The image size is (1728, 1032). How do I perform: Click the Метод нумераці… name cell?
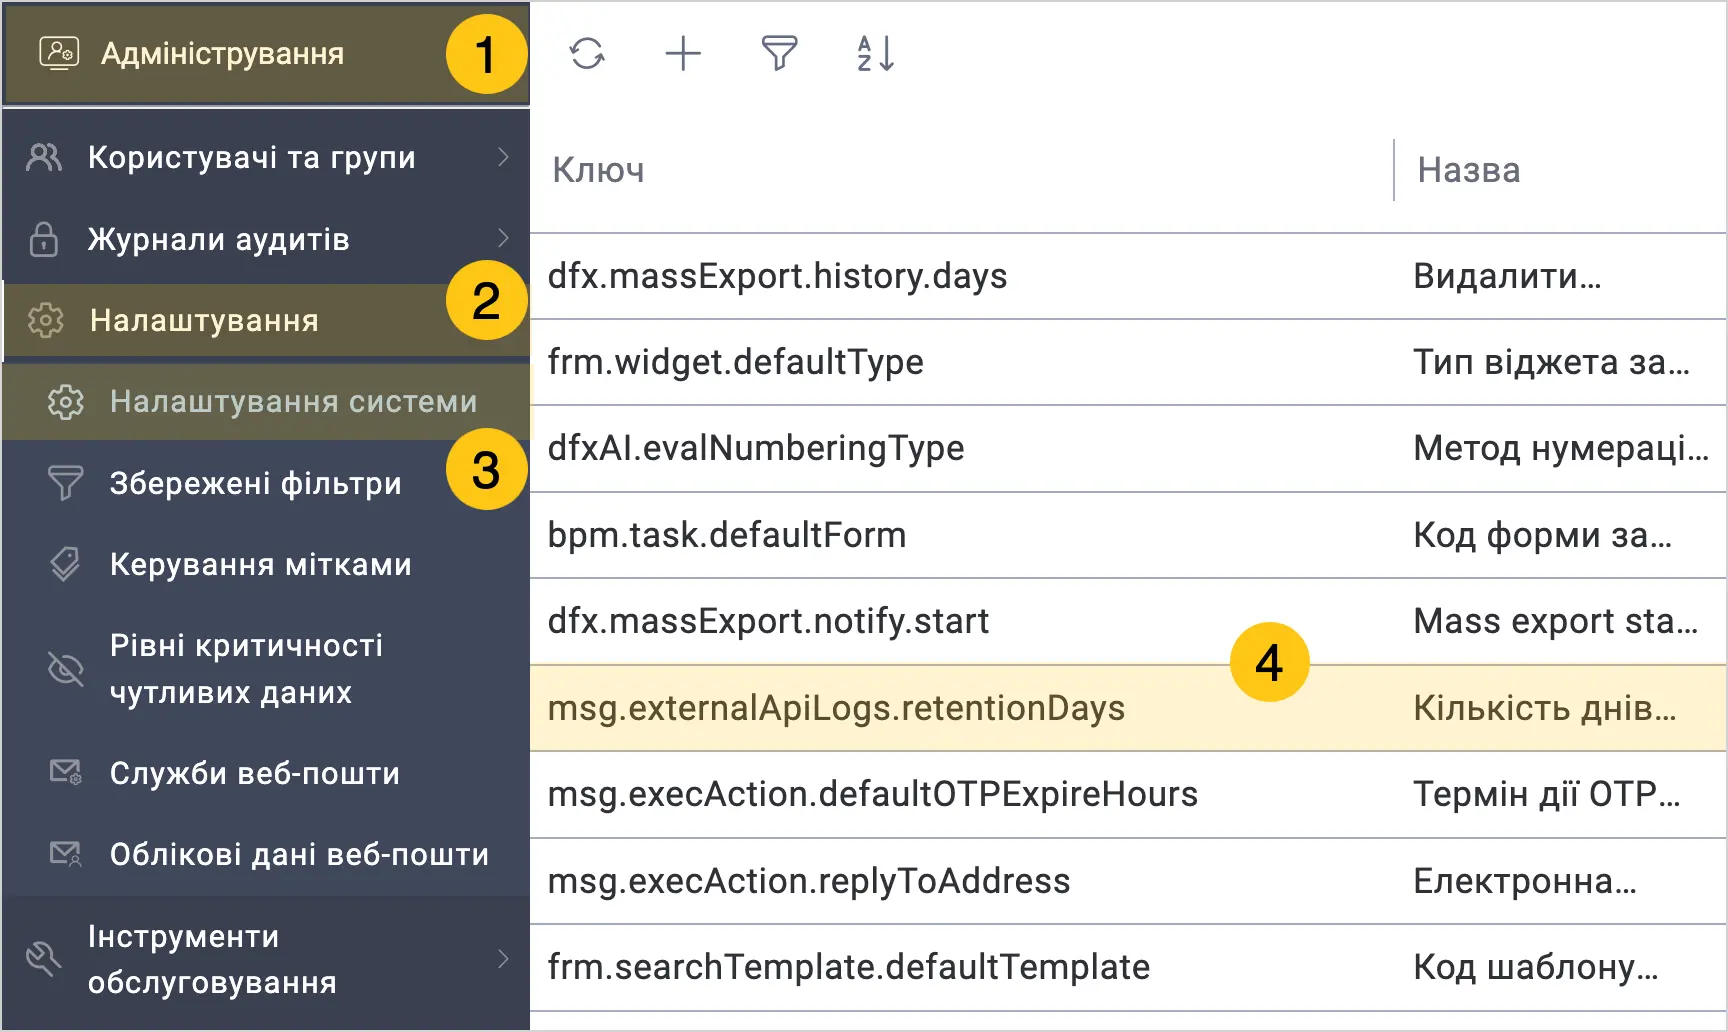[1561, 448]
